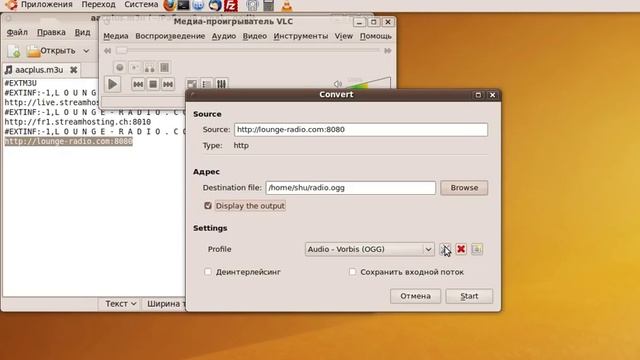The width and height of the screenshot is (640, 360).
Task: Open the Инструменты menu in VLC
Action: (x=300, y=36)
